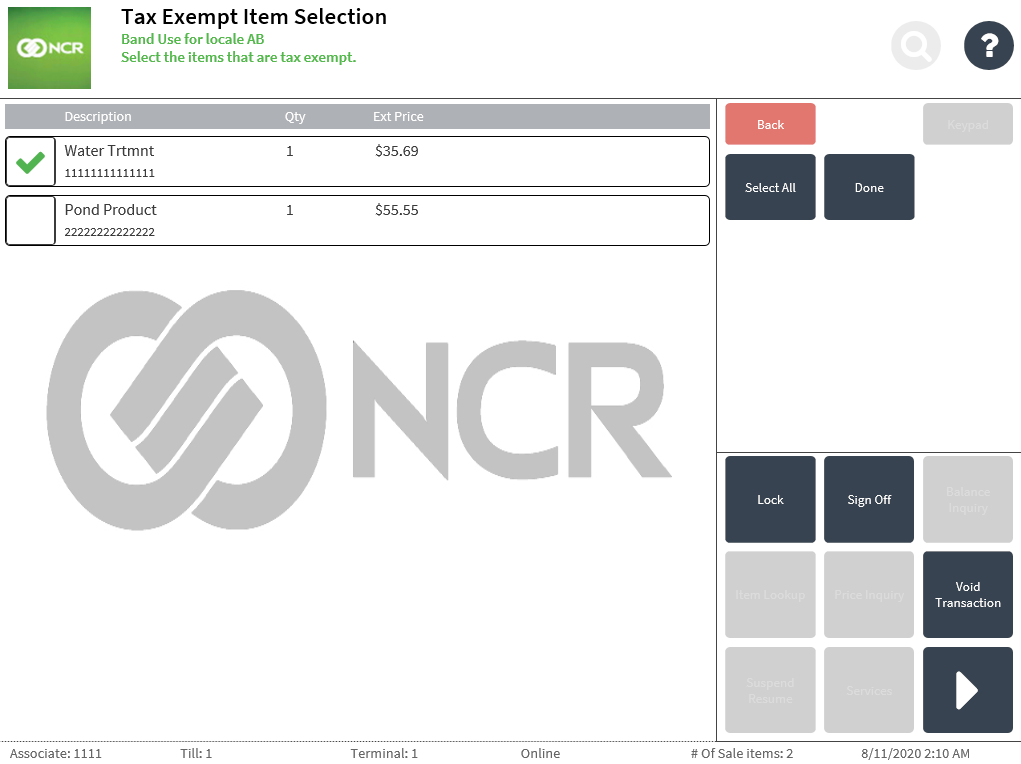The width and height of the screenshot is (1021, 764).
Task: Click the Lock button
Action: [770, 500]
